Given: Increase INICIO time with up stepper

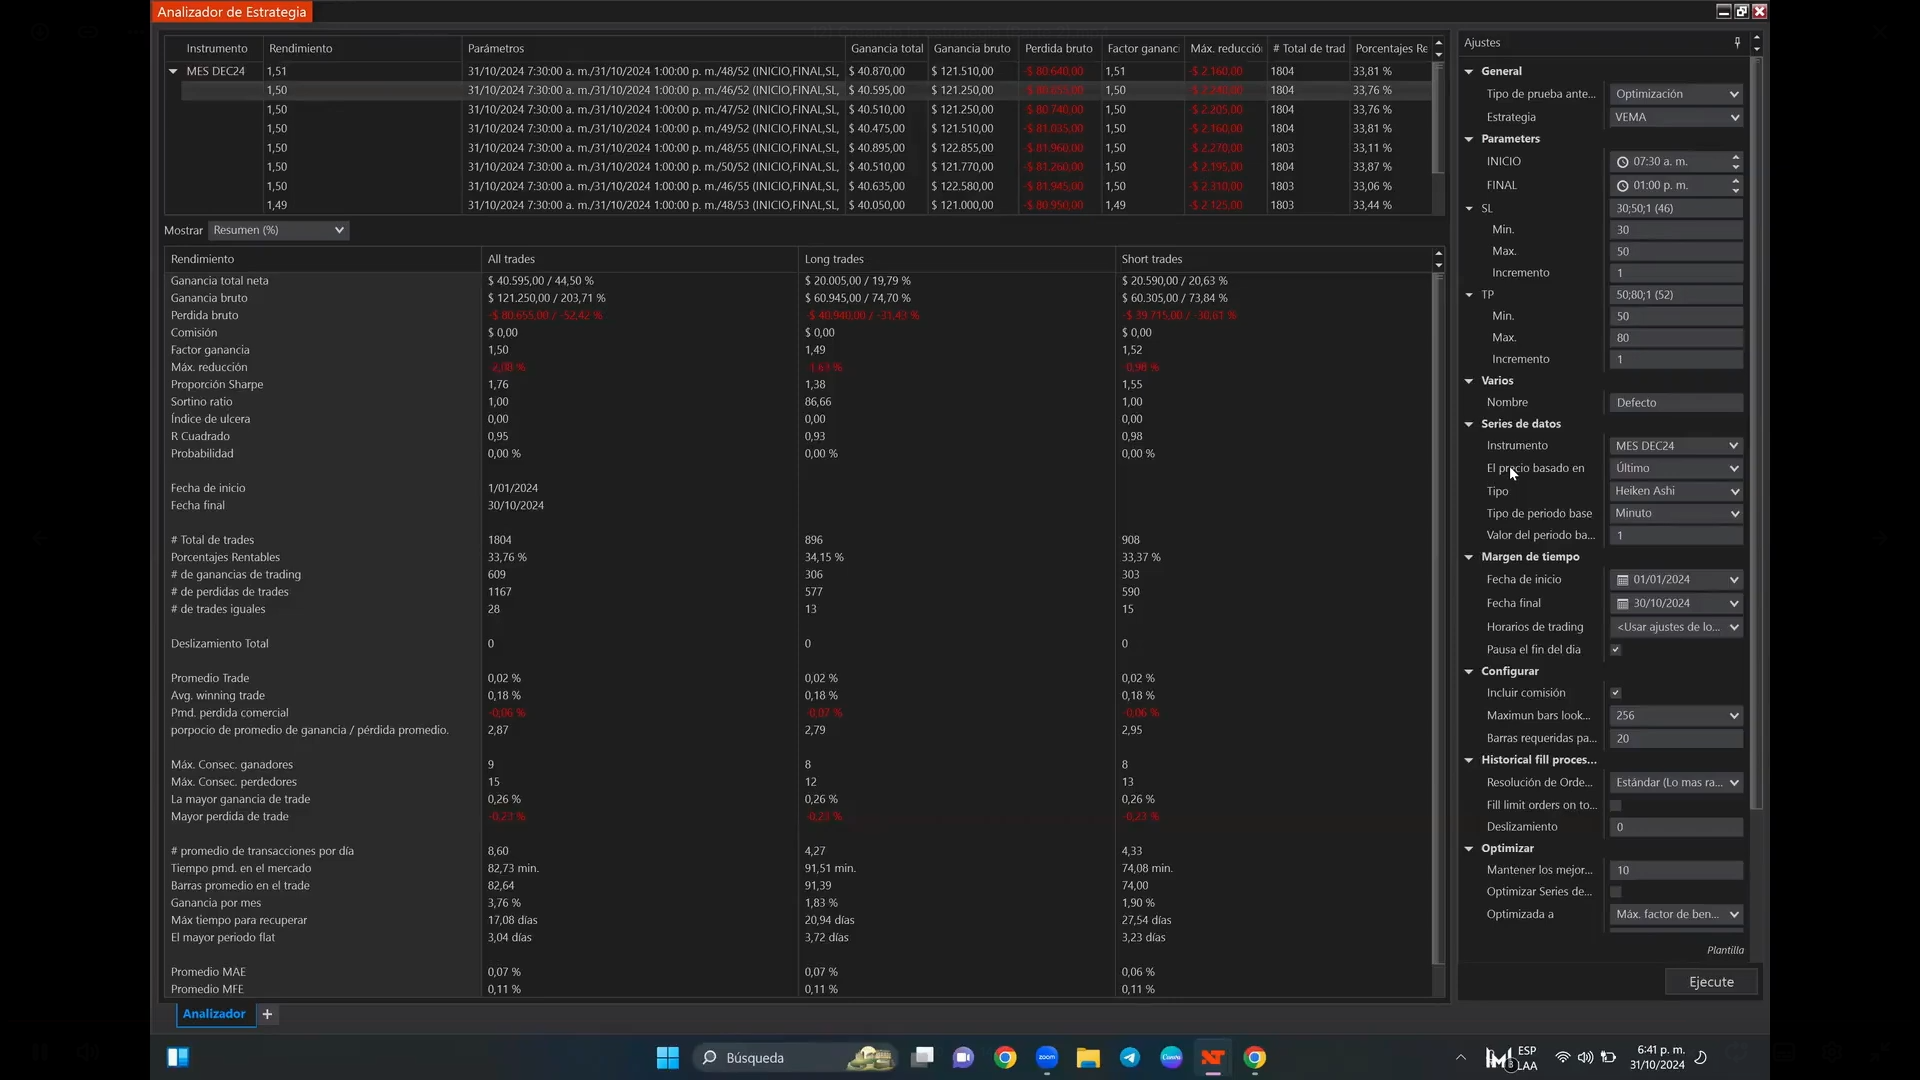Looking at the screenshot, I should [x=1736, y=157].
